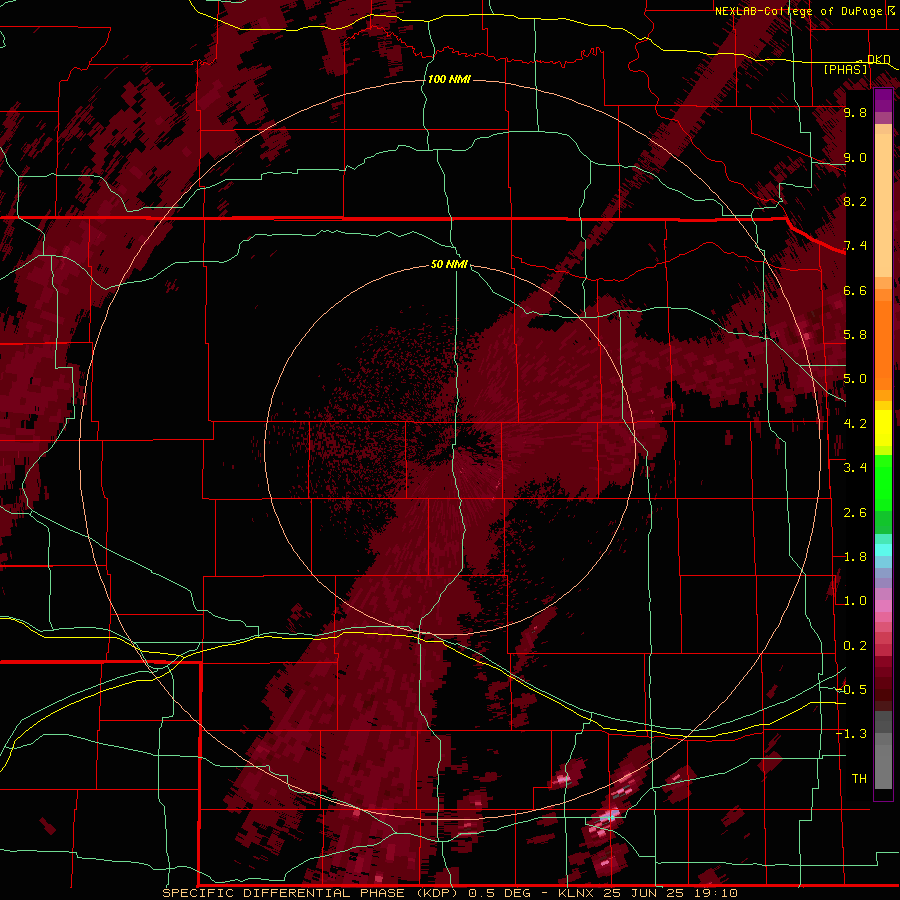Click the 100 NMI range ring label

(x=449, y=79)
